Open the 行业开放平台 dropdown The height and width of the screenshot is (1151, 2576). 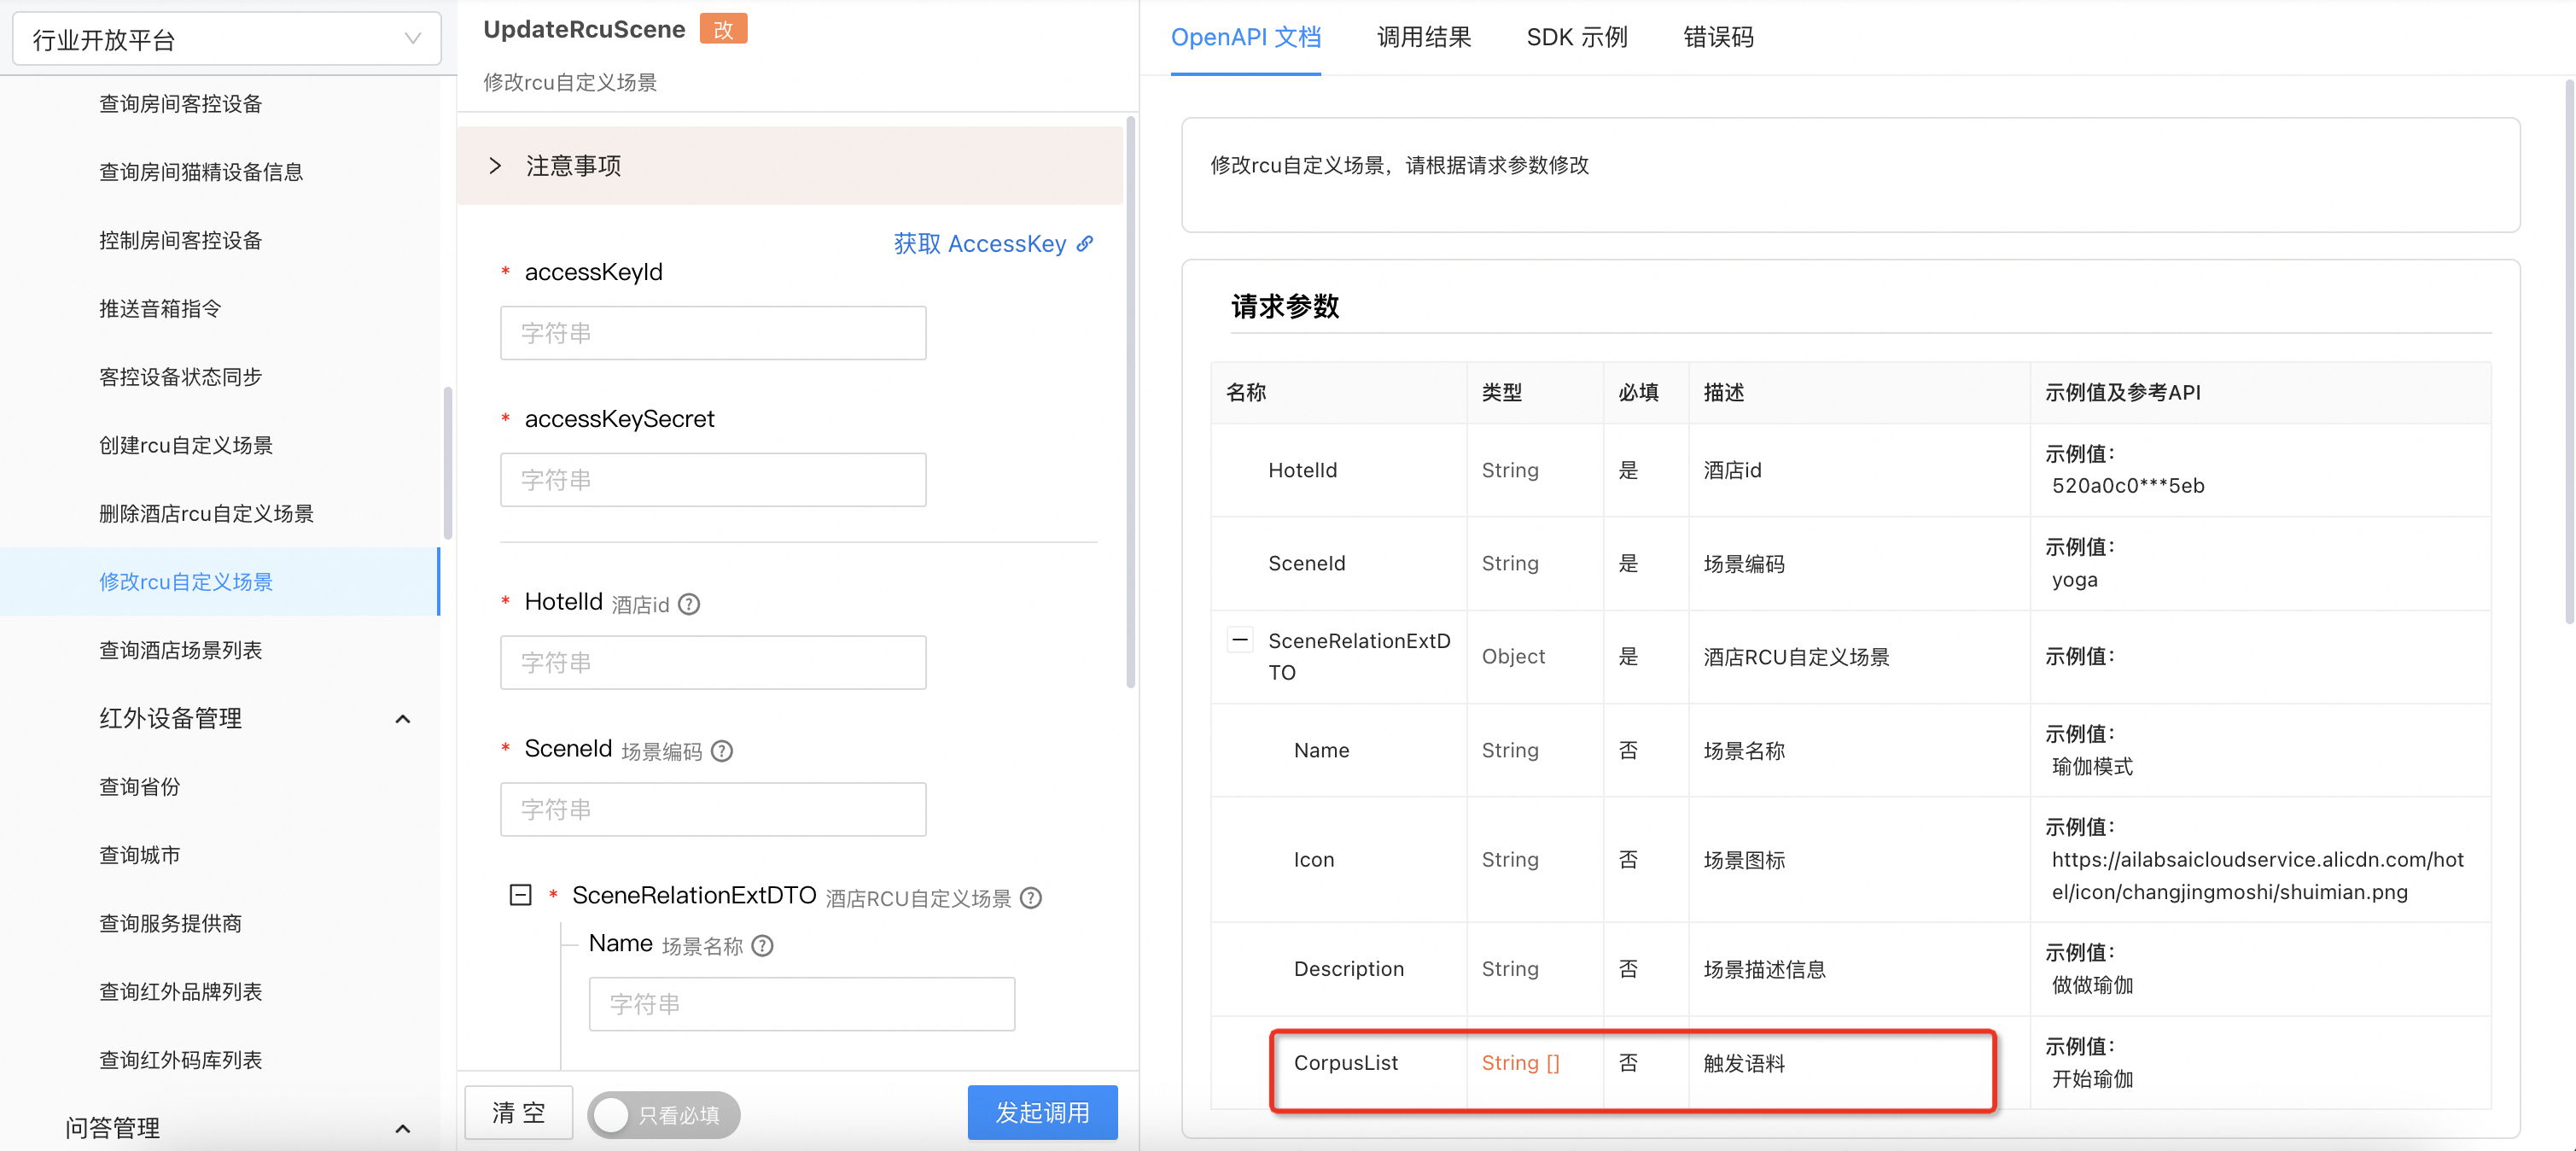226,39
